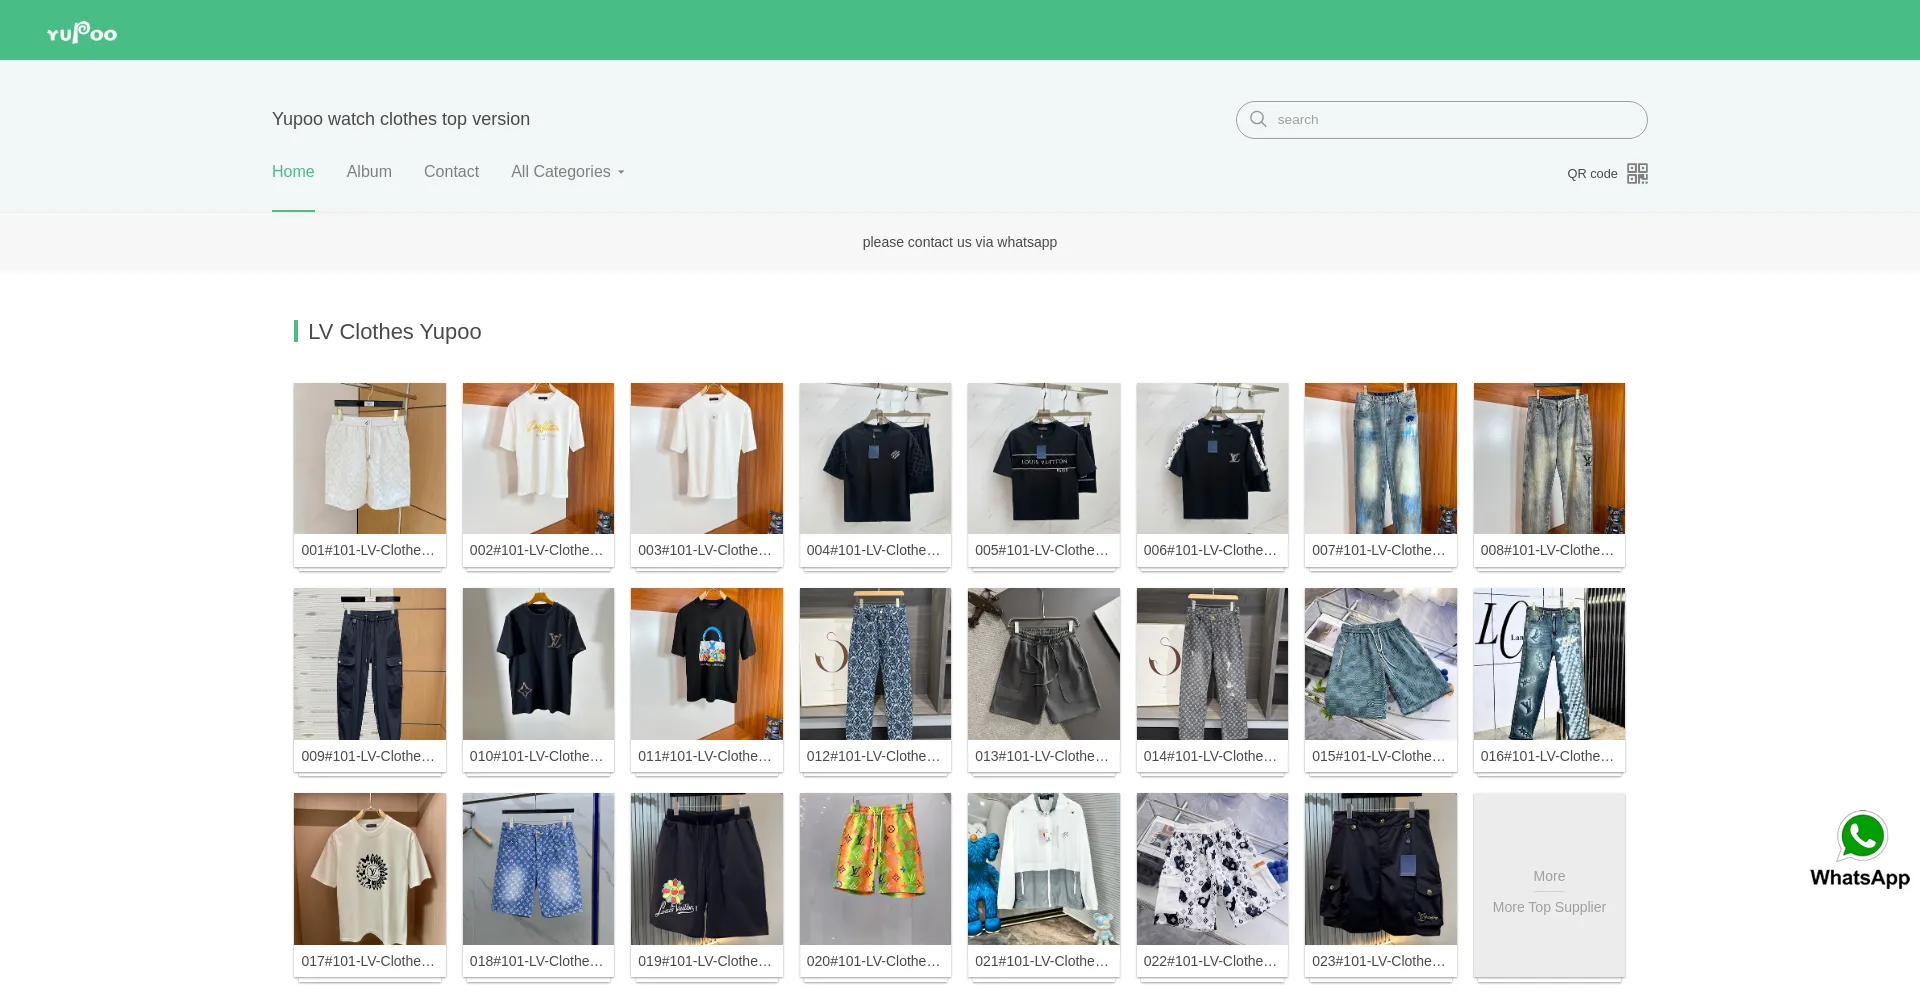Click the 006#101-LV-Clothe… caption

1211,550
